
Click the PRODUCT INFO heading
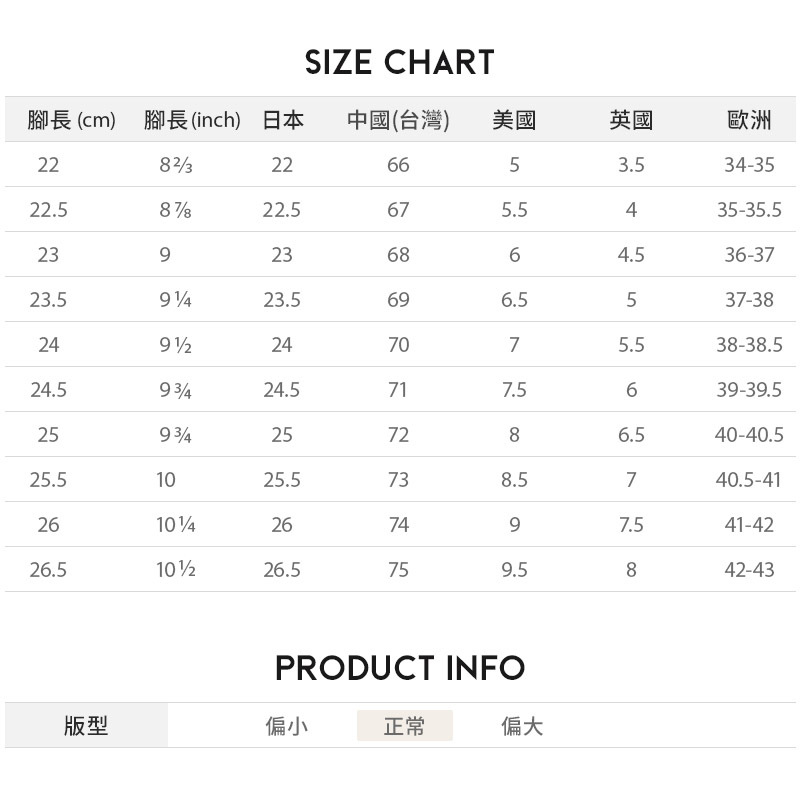[400, 668]
